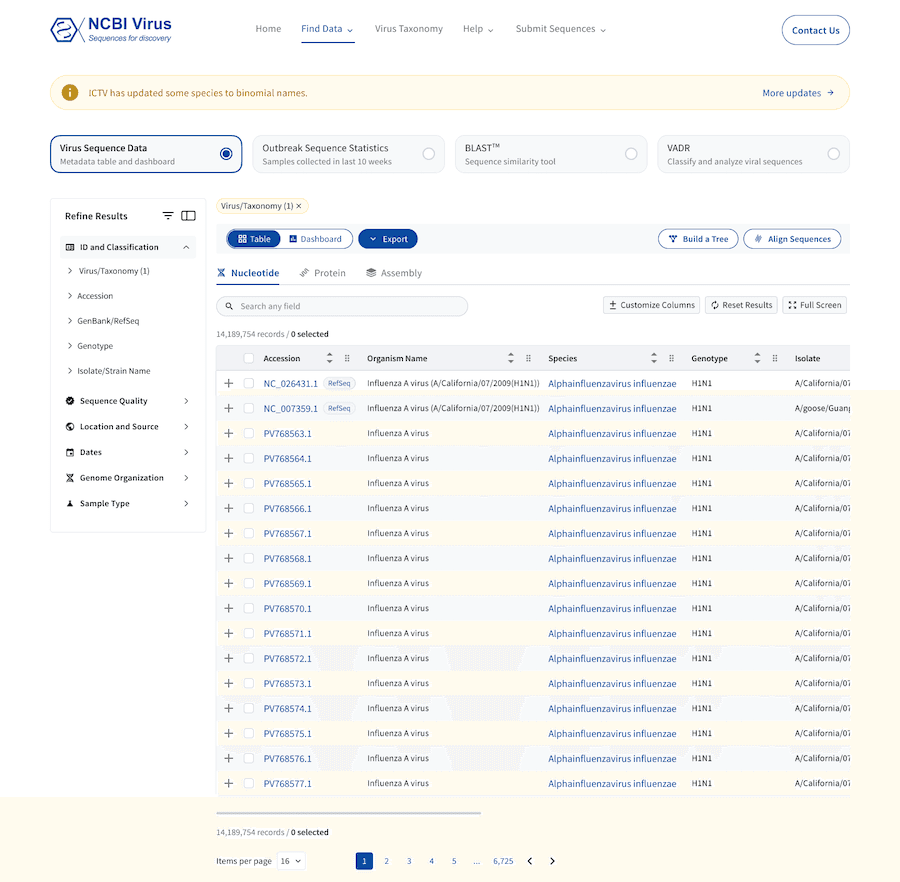Go to page 3 in pagination
900x882 pixels.
(409, 861)
